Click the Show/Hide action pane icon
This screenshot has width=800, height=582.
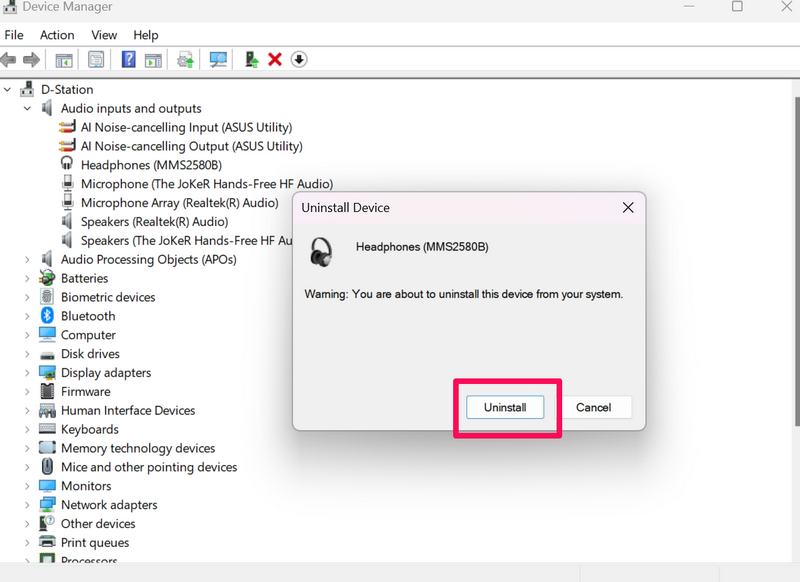pyautogui.click(x=153, y=60)
